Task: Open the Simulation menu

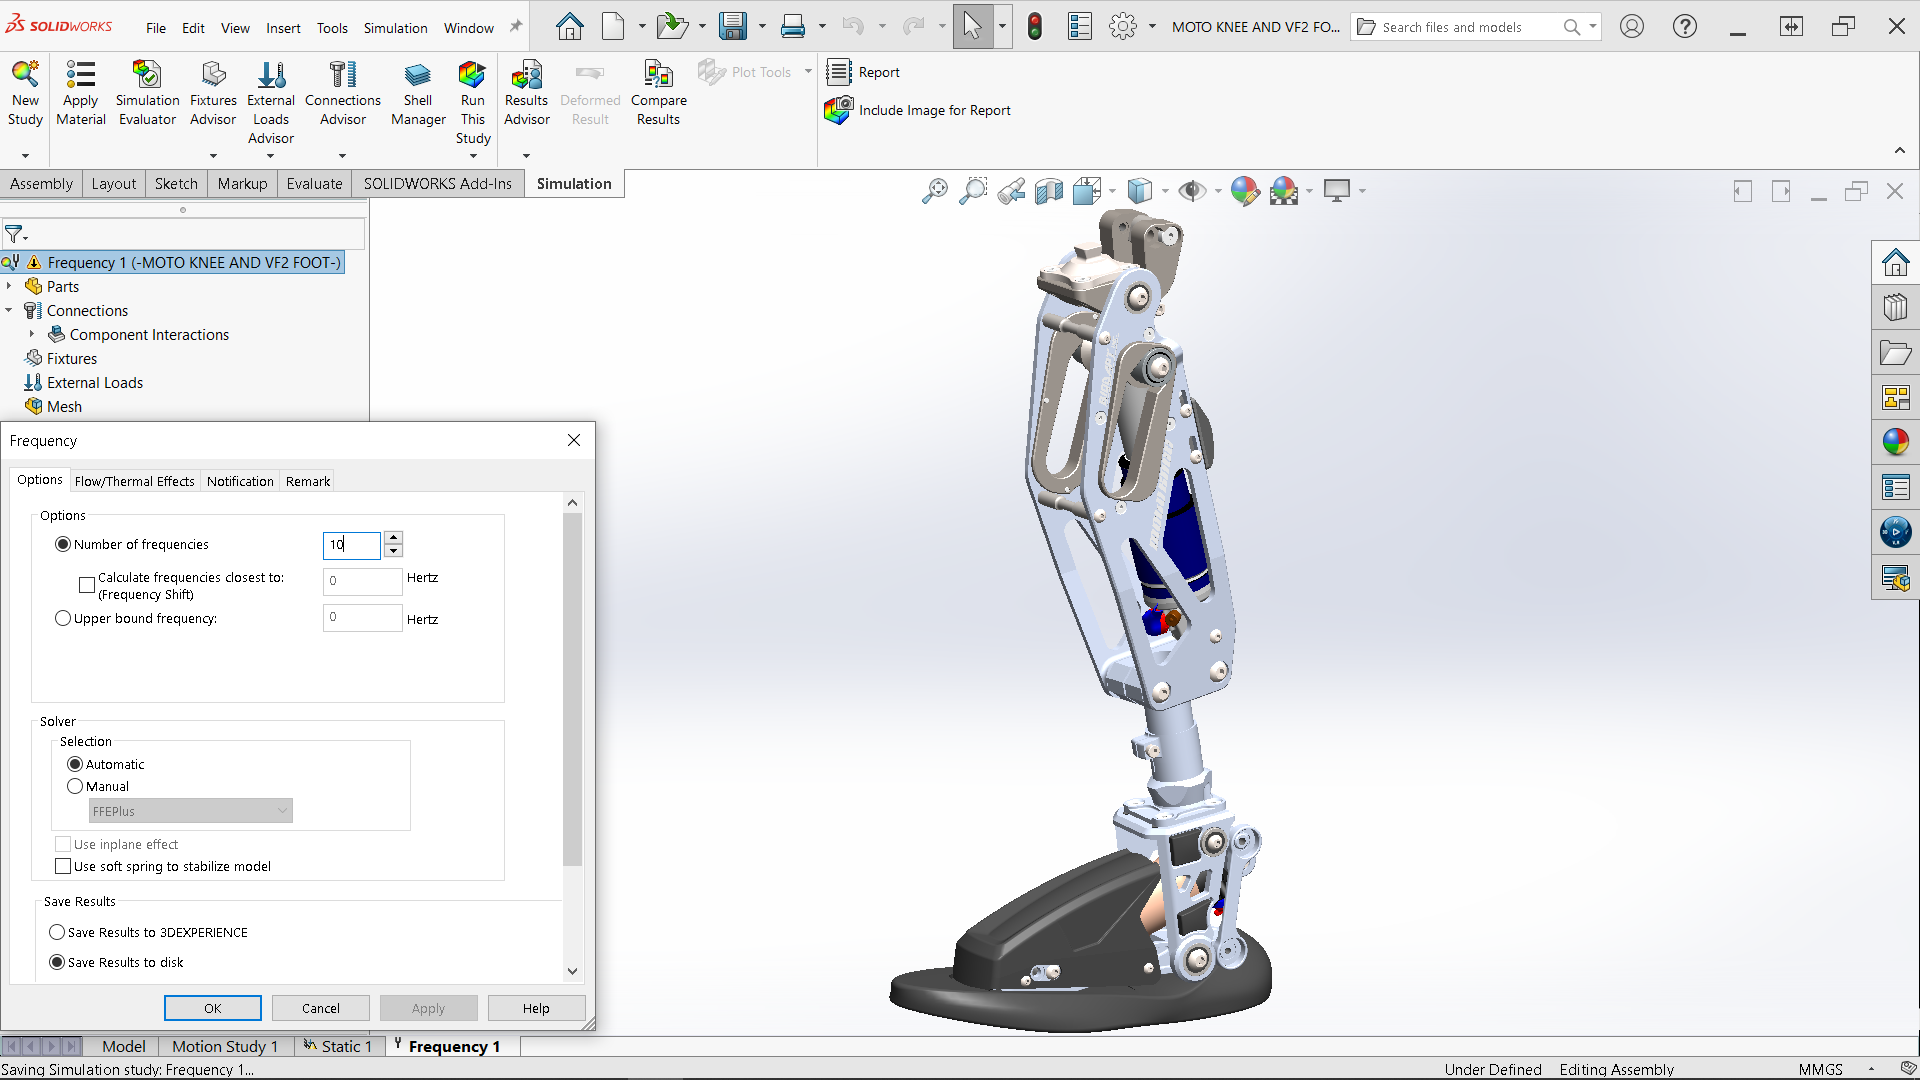Action: click(x=395, y=28)
